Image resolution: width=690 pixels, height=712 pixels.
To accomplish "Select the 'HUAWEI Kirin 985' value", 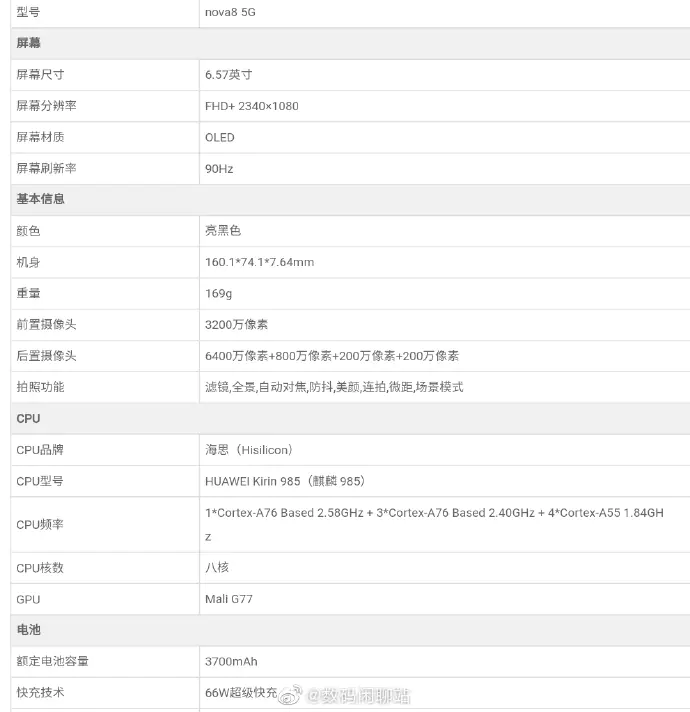I will 252,481.
